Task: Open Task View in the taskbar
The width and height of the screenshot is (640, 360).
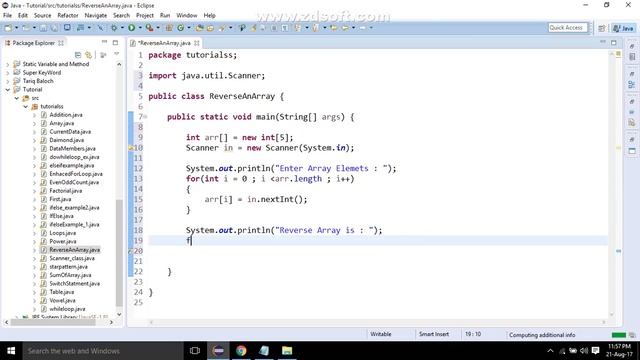Action: click(195, 351)
